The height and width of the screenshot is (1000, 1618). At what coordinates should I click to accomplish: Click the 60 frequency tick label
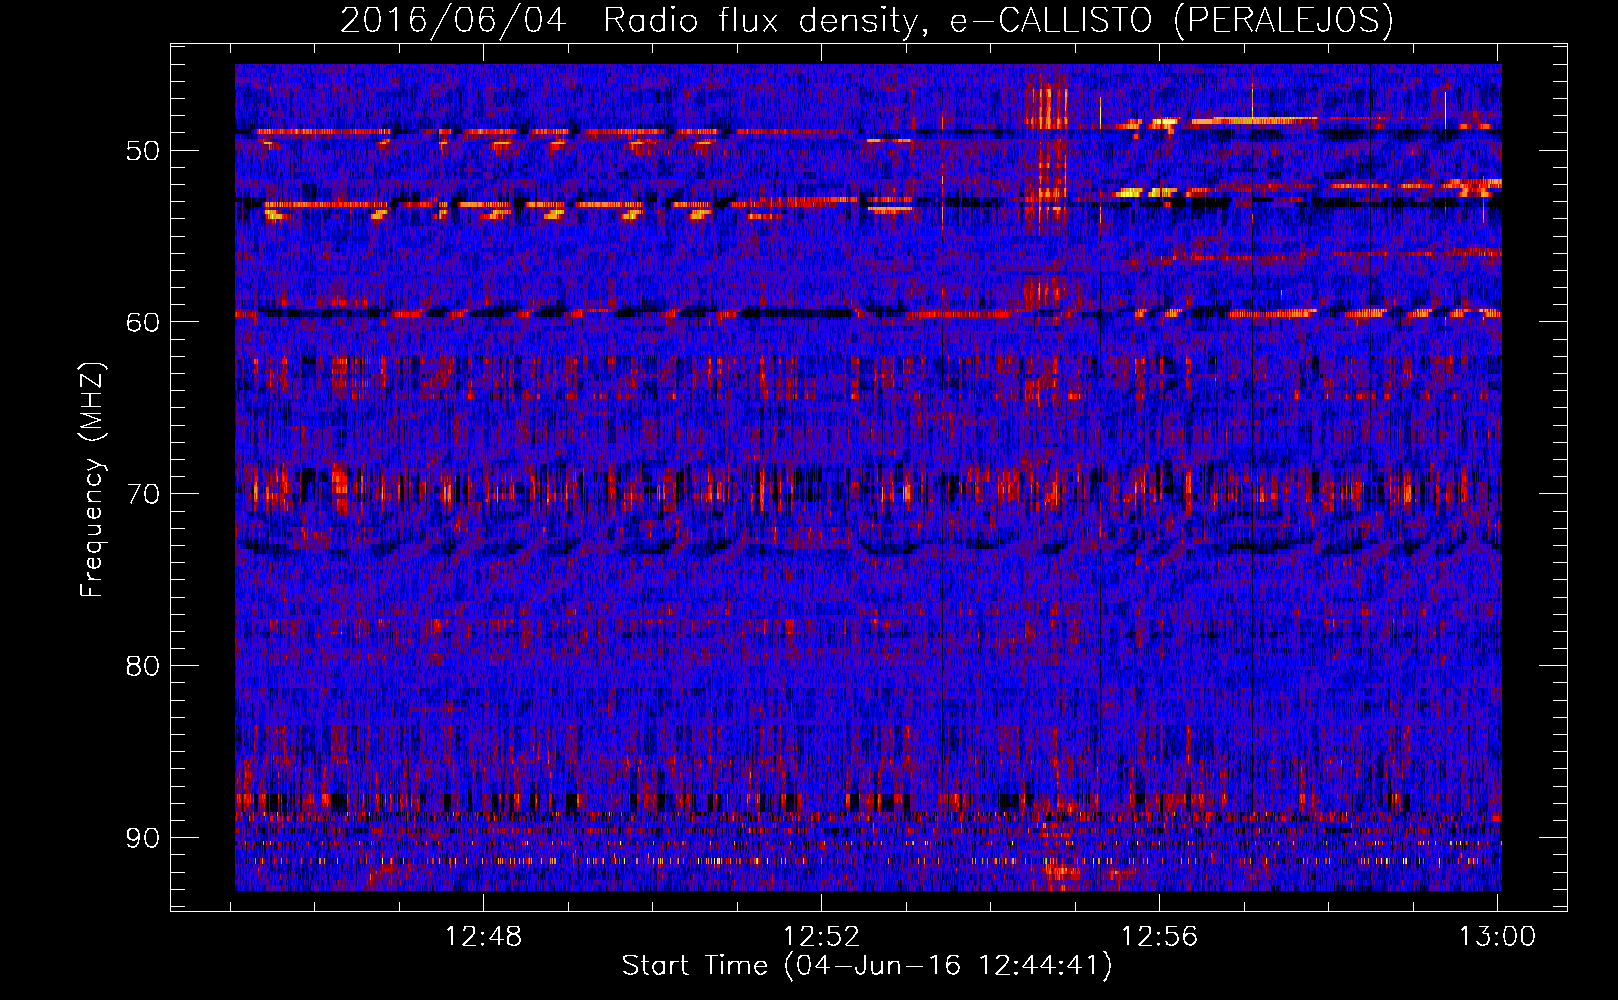(143, 322)
